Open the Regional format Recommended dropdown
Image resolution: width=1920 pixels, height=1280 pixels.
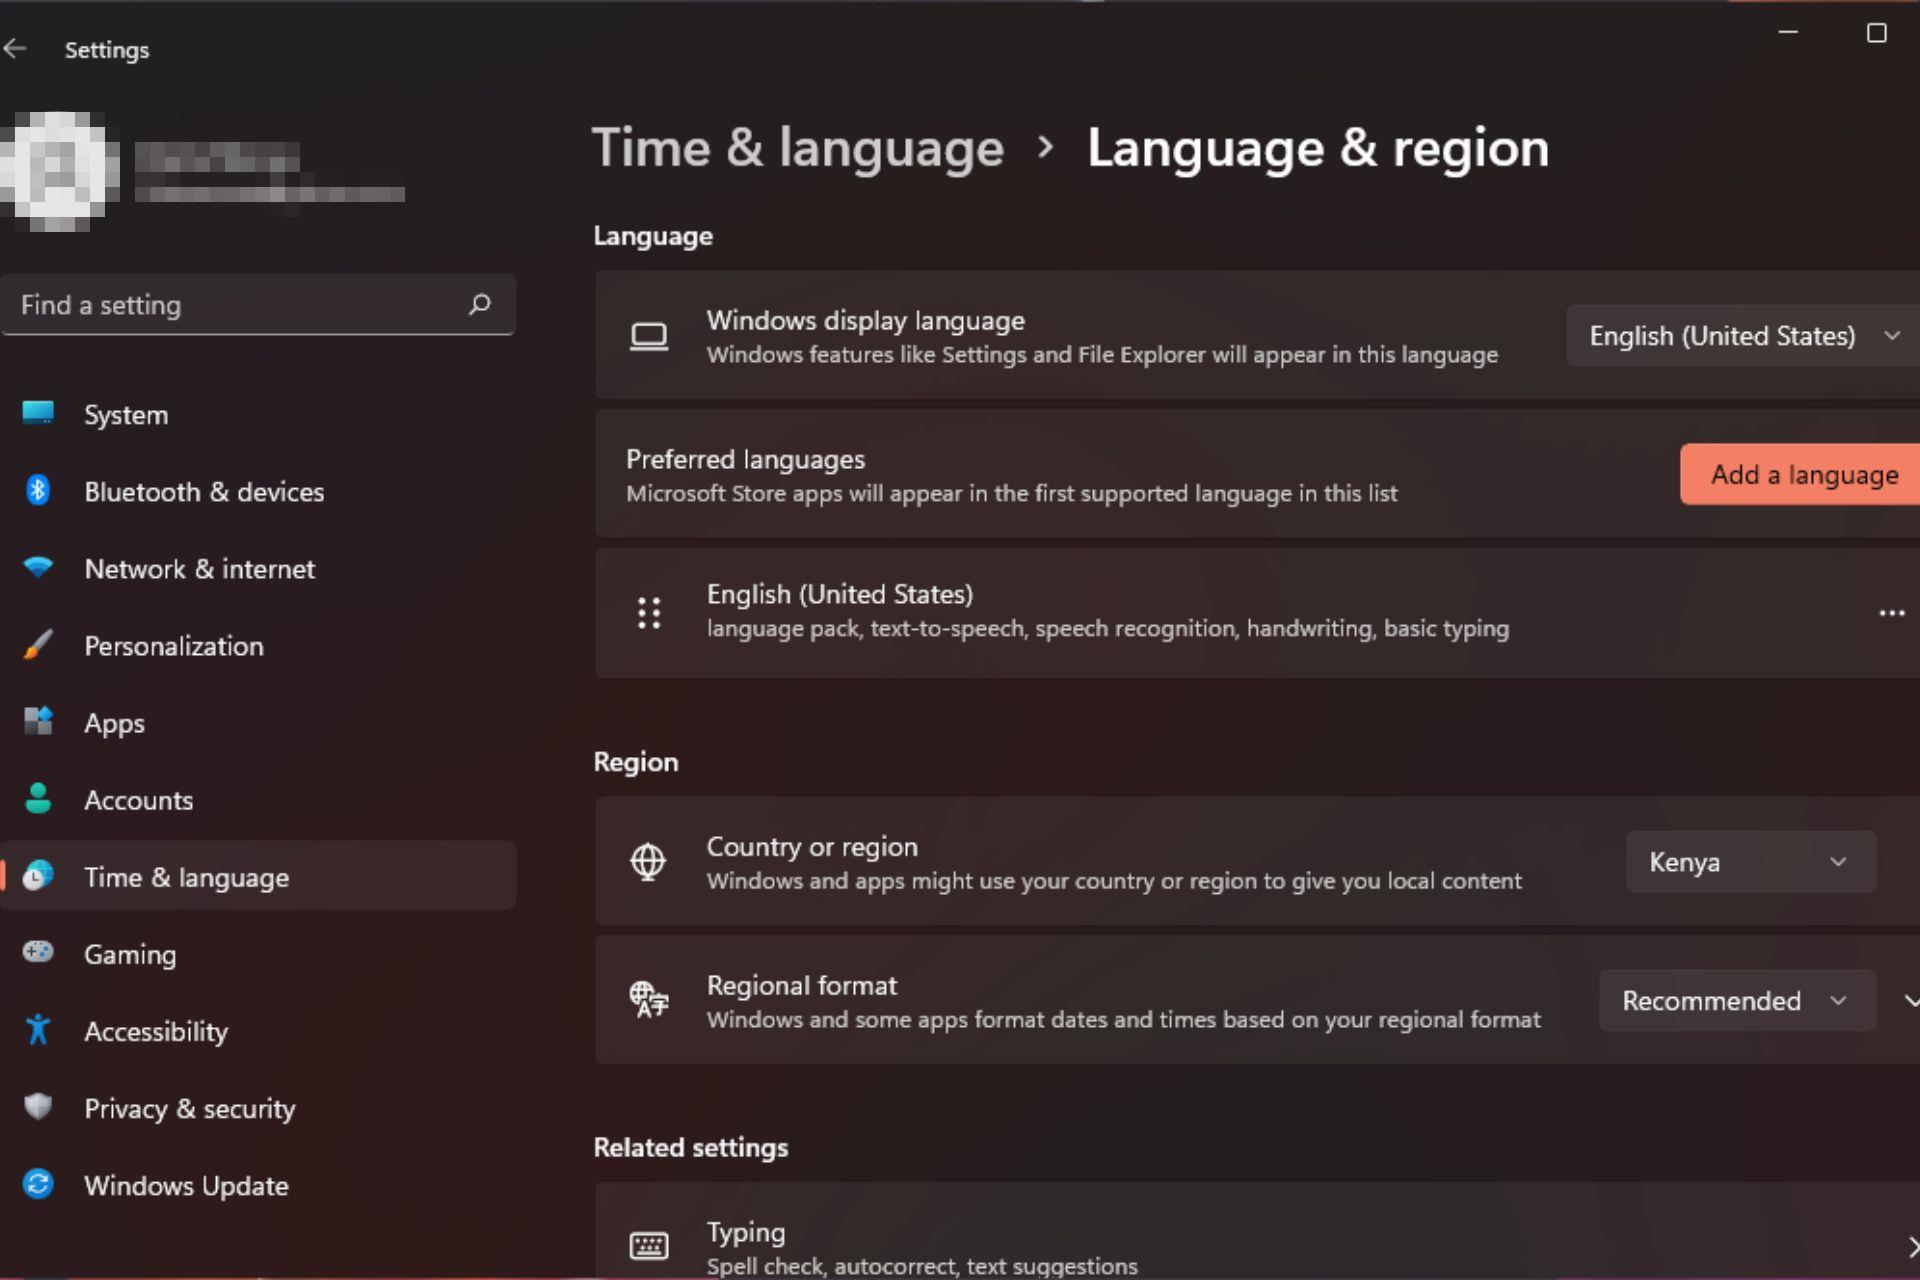pos(1736,1001)
